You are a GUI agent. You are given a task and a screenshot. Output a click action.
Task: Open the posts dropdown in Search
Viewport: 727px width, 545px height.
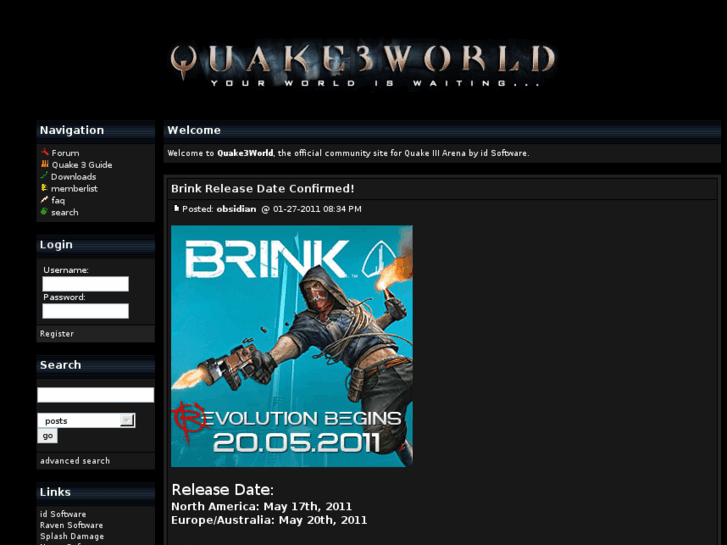point(86,420)
